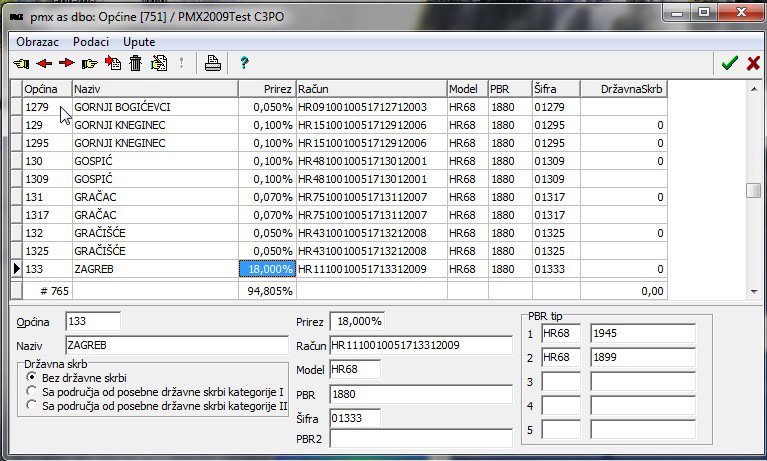Click the Račun field in the form
The height and width of the screenshot is (461, 767).
(x=421, y=345)
